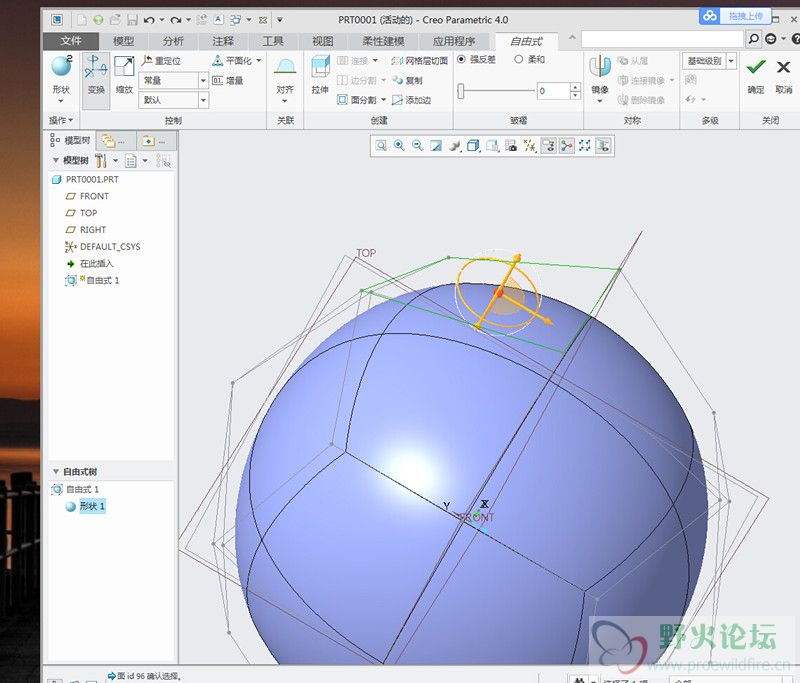Viewport: 800px width, 683px height.
Task: Click the Undo arrow icon
Action: pos(149,20)
